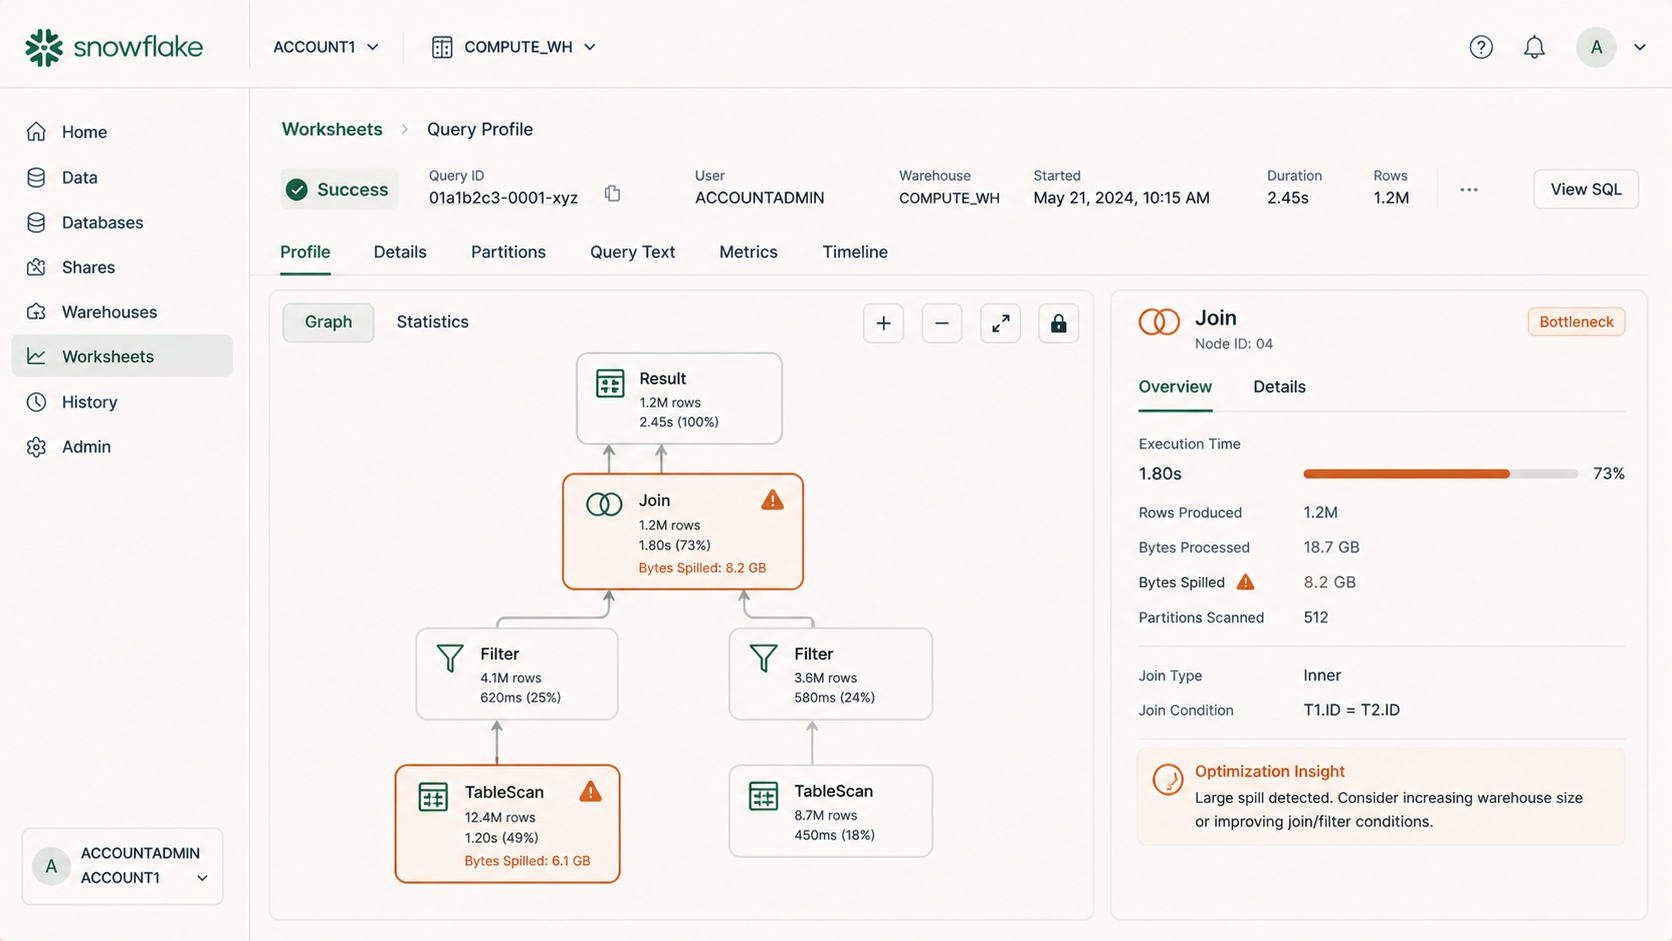Click the Success status badge
Image resolution: width=1672 pixels, height=941 pixels.
click(339, 190)
